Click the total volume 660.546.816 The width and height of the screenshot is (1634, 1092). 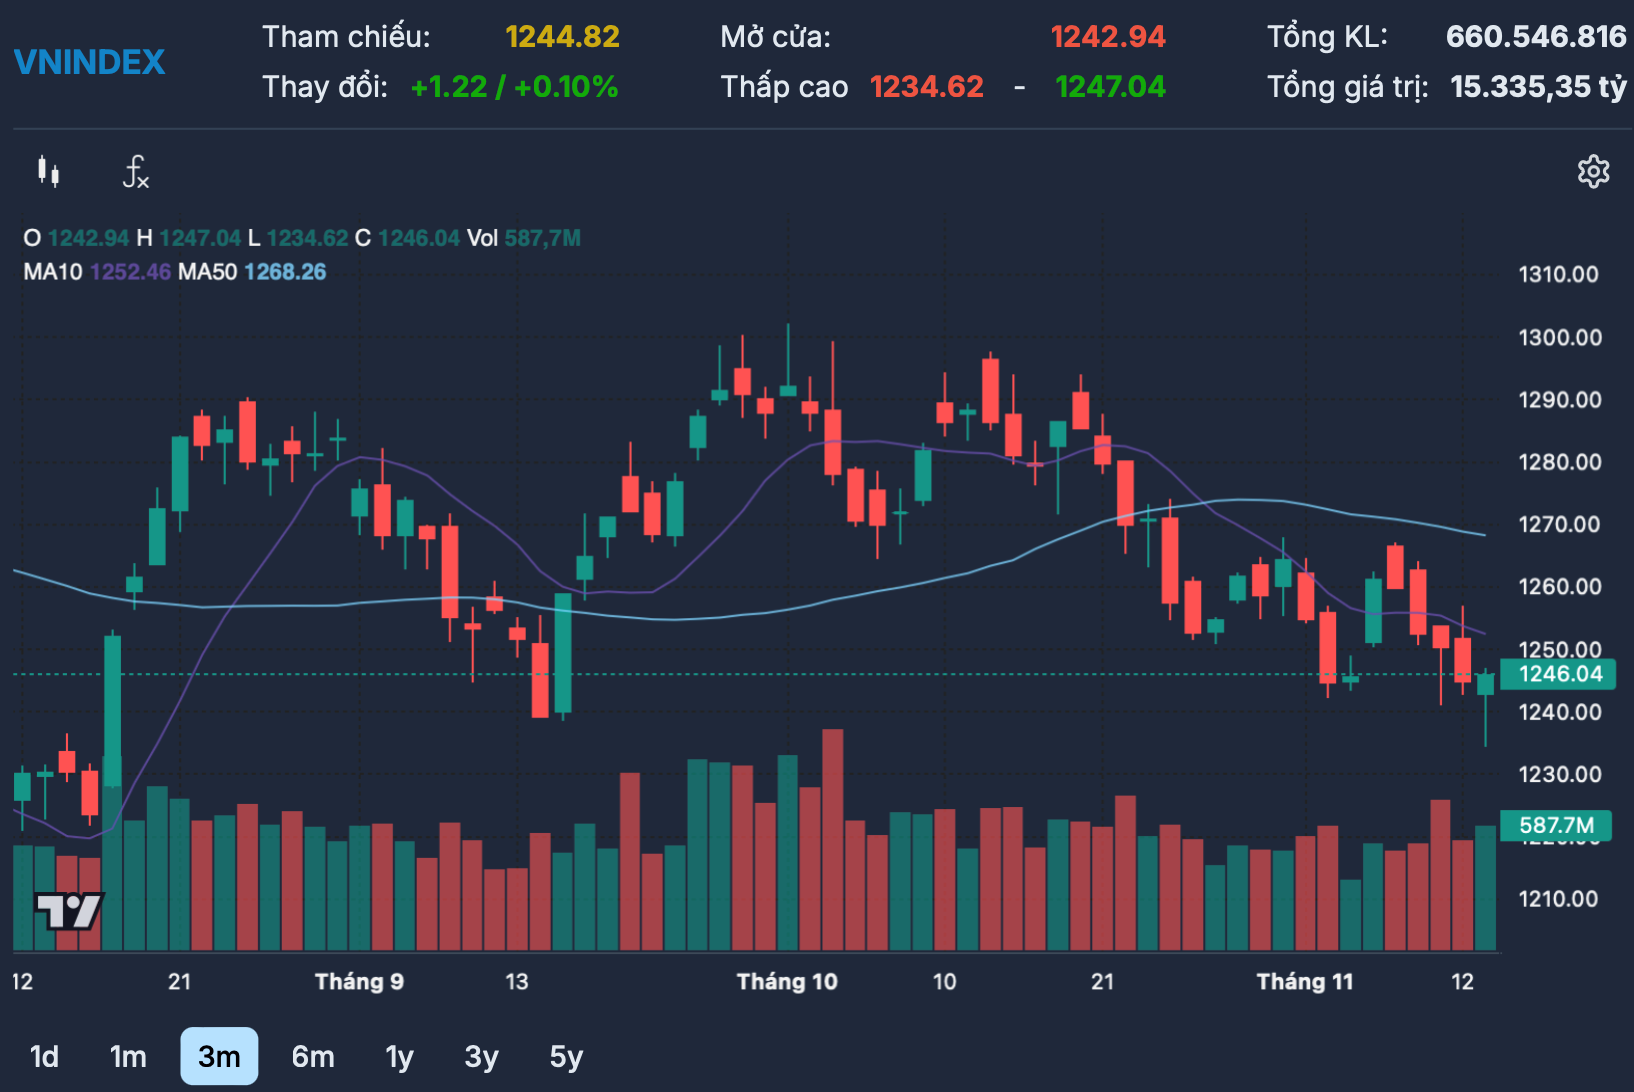(x=1536, y=37)
